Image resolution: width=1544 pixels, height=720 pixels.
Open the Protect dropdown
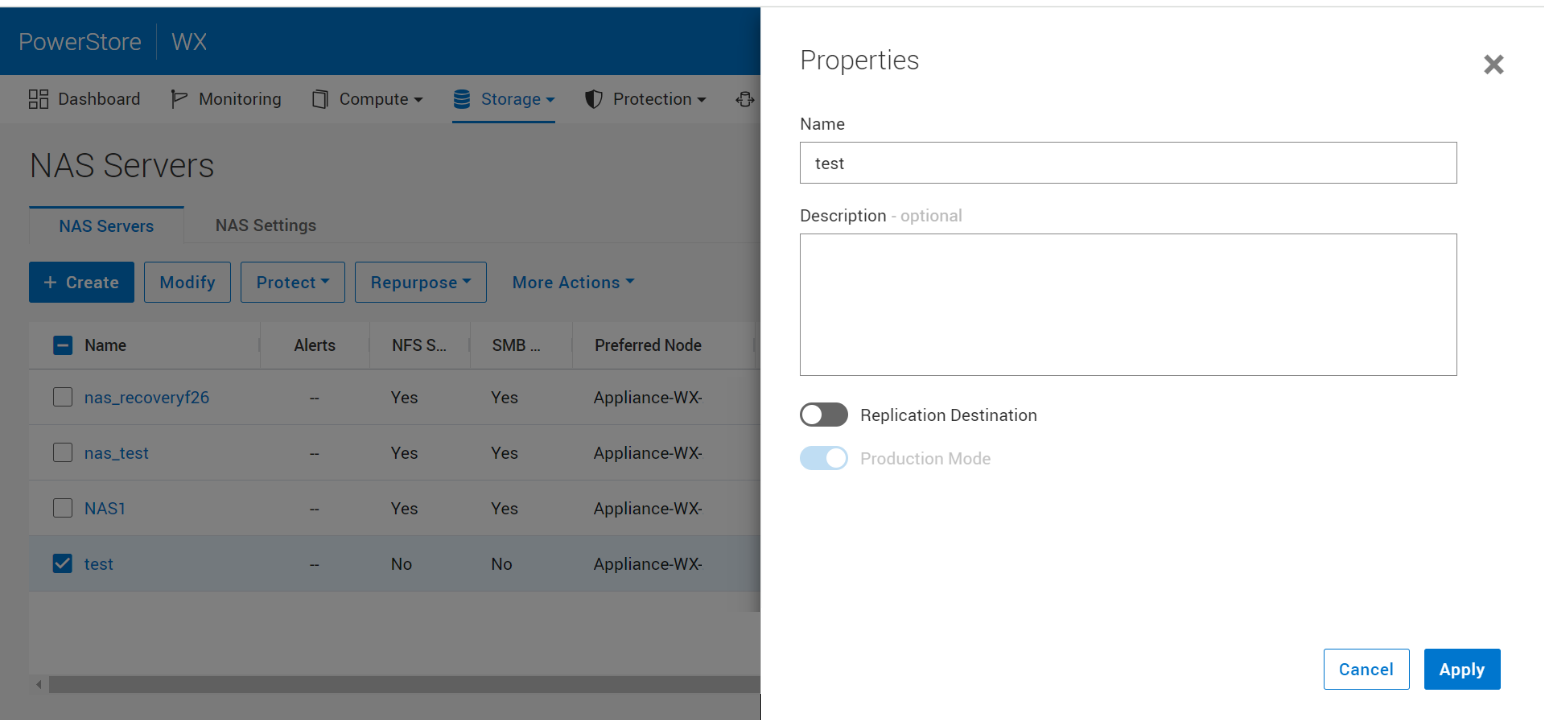[292, 282]
